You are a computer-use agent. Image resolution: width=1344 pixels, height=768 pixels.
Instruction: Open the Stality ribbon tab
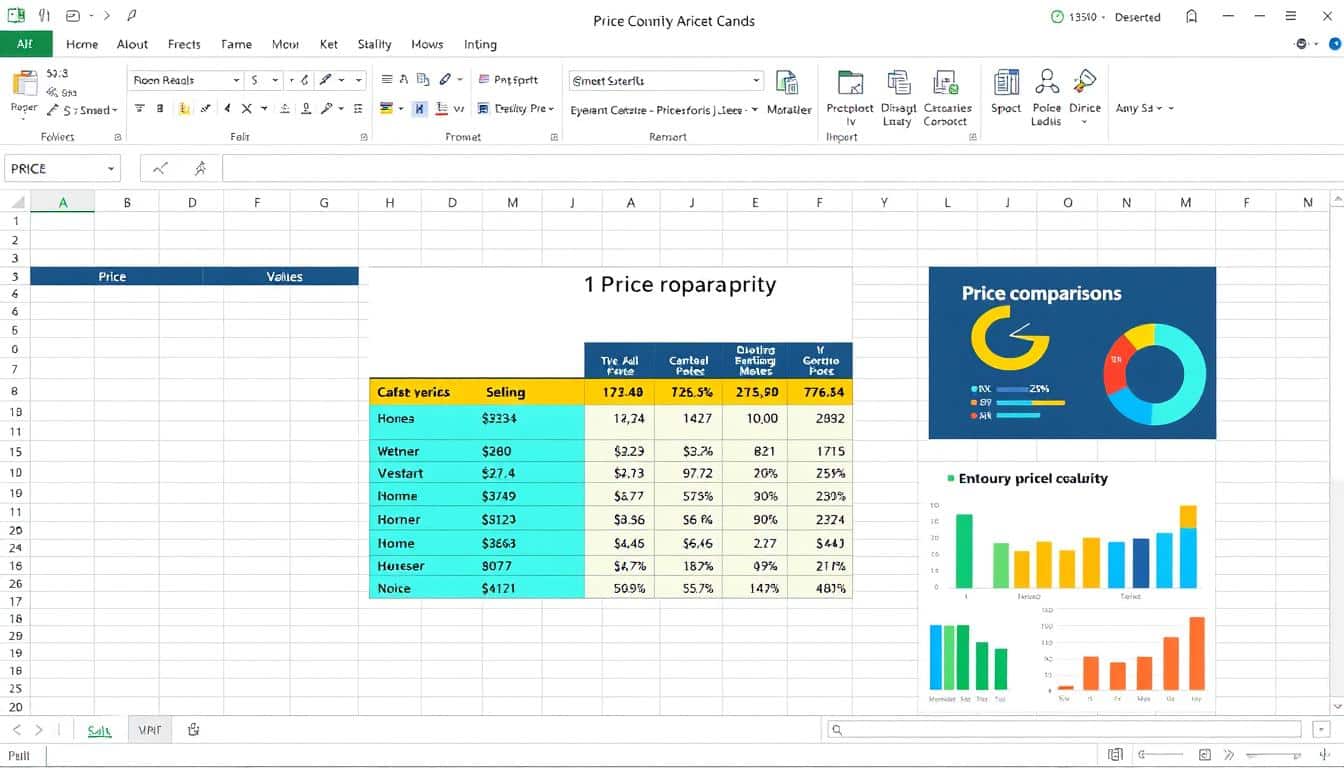coord(374,44)
